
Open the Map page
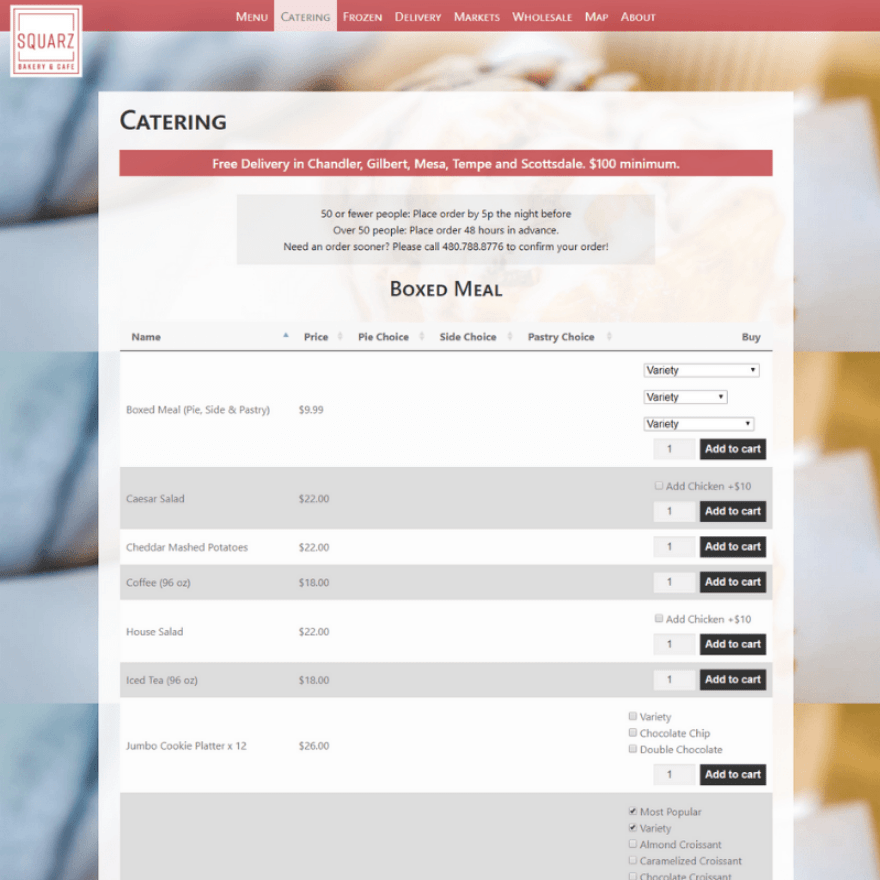[x=596, y=16]
